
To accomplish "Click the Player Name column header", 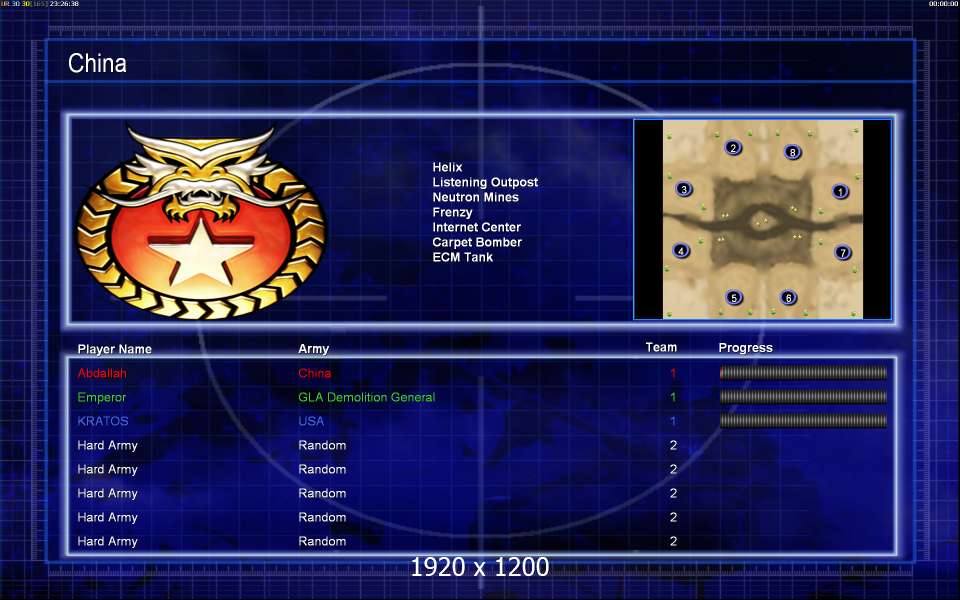I will pos(114,349).
